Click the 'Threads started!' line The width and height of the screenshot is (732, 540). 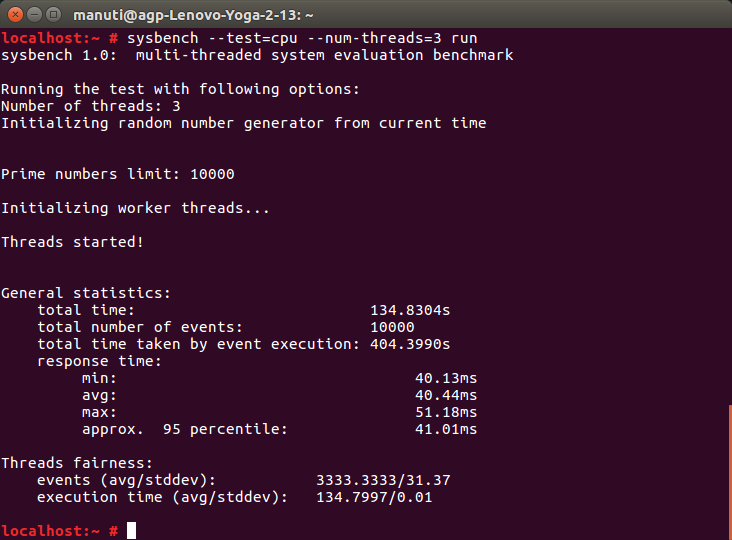pos(72,242)
